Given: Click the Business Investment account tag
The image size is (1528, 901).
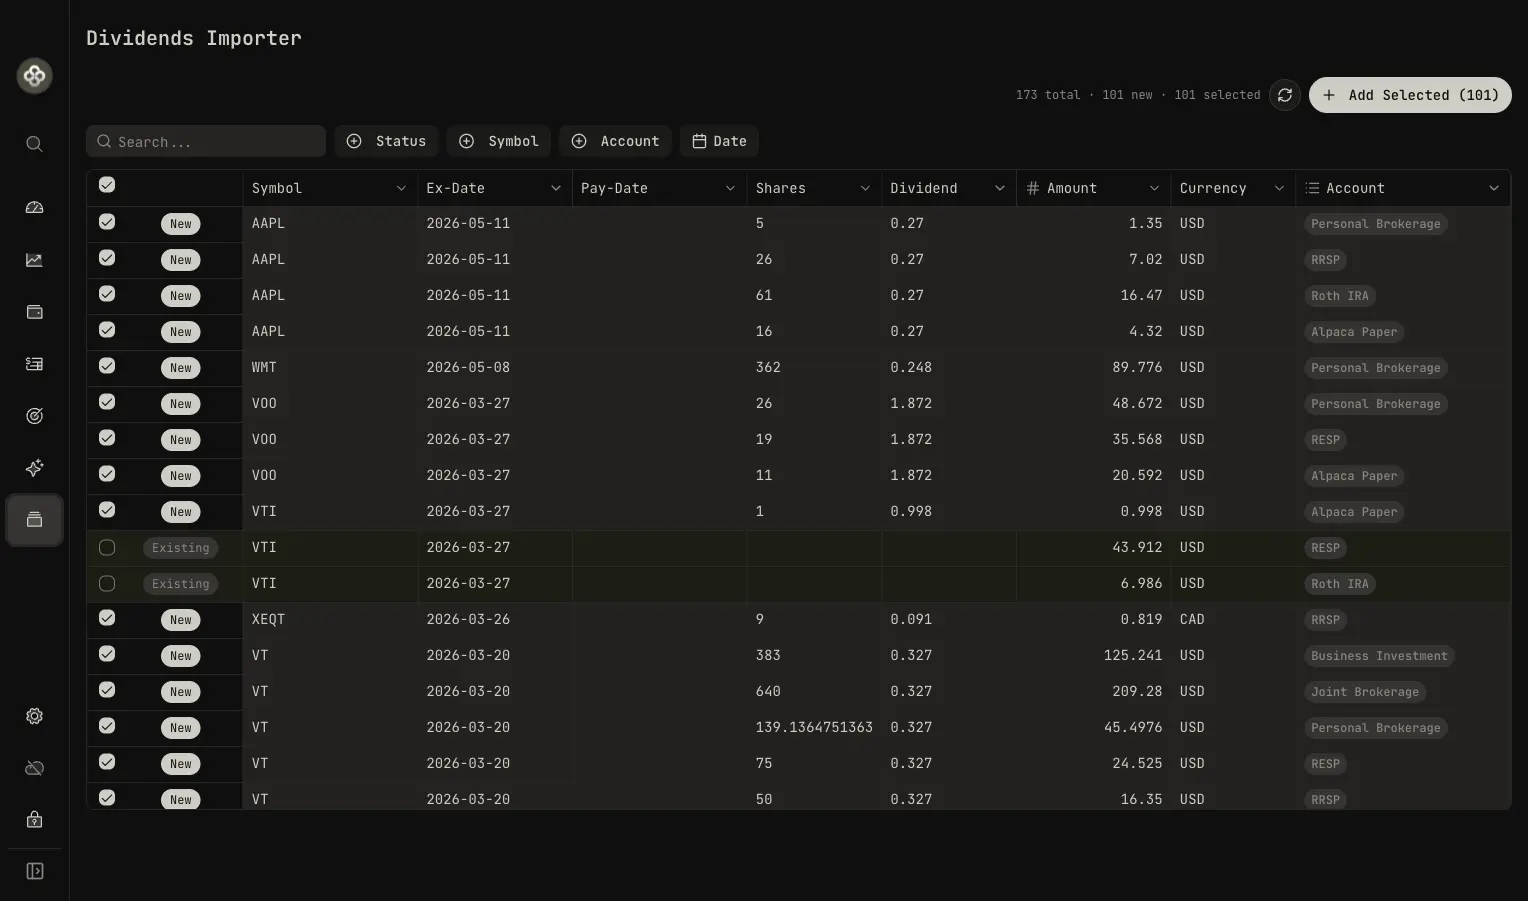Looking at the screenshot, I should coord(1379,656).
